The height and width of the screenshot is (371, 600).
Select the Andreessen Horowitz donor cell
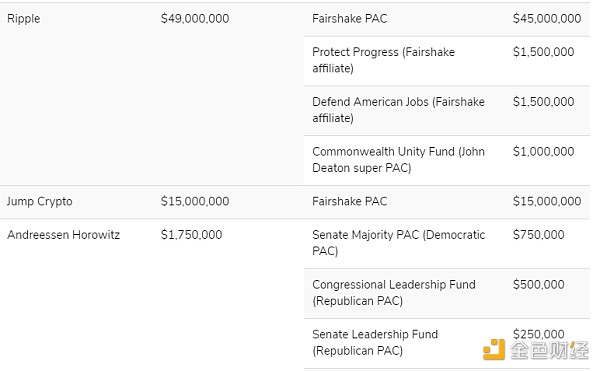(64, 234)
